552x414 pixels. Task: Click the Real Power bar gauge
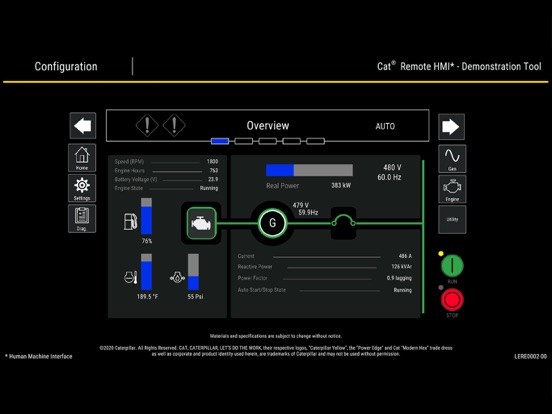(309, 170)
